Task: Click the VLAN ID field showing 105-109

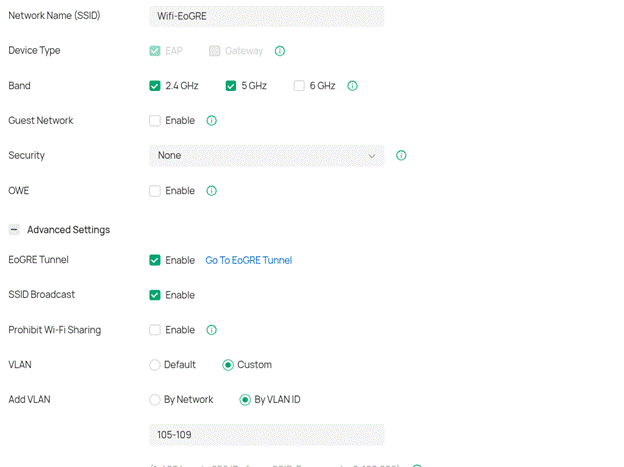Action: pyautogui.click(x=266, y=435)
